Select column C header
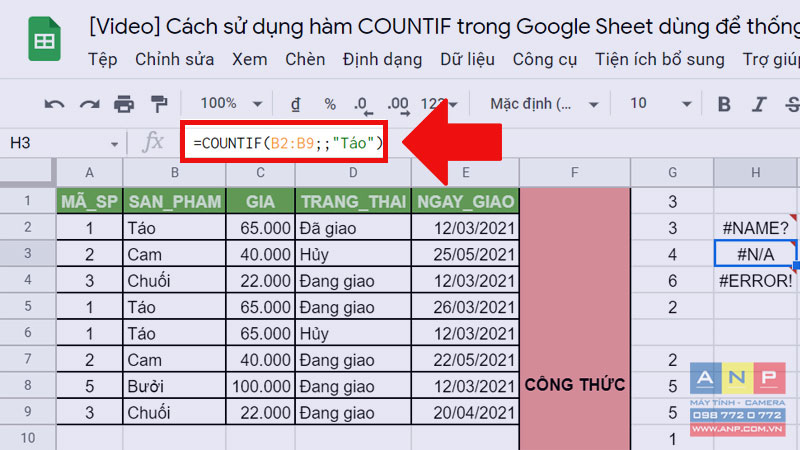800x450 pixels. 260,172
